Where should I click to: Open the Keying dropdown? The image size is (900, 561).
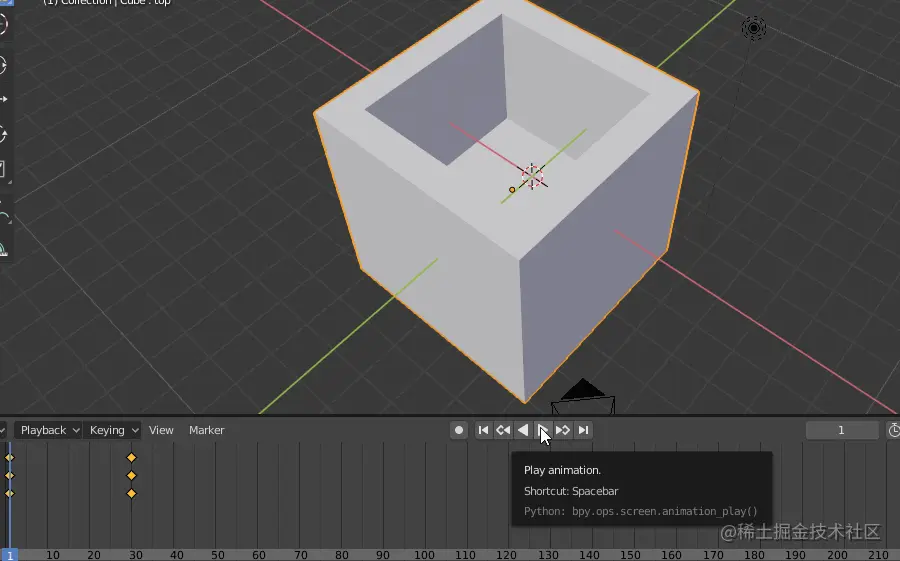point(112,430)
